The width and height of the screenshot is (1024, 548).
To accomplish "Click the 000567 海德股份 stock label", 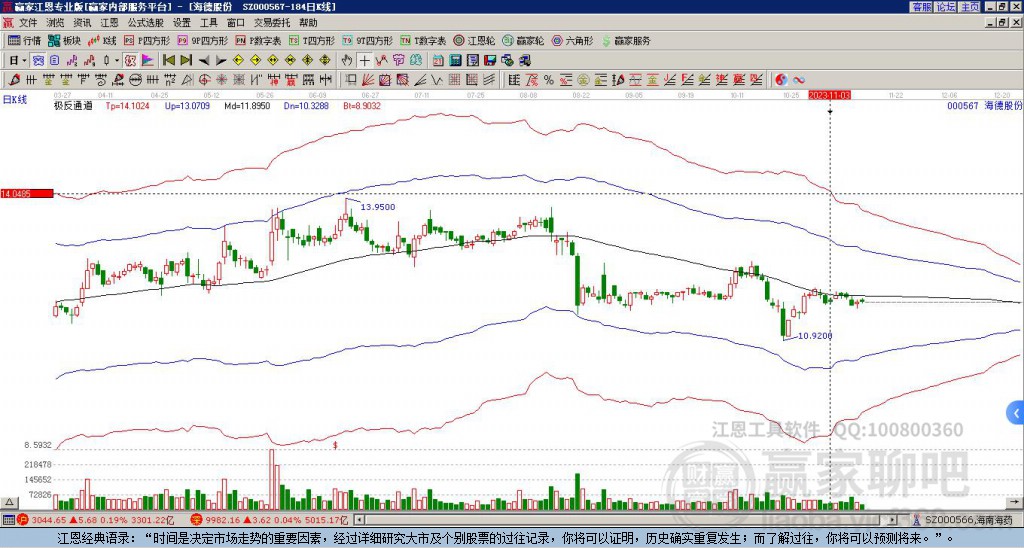I will pos(984,105).
